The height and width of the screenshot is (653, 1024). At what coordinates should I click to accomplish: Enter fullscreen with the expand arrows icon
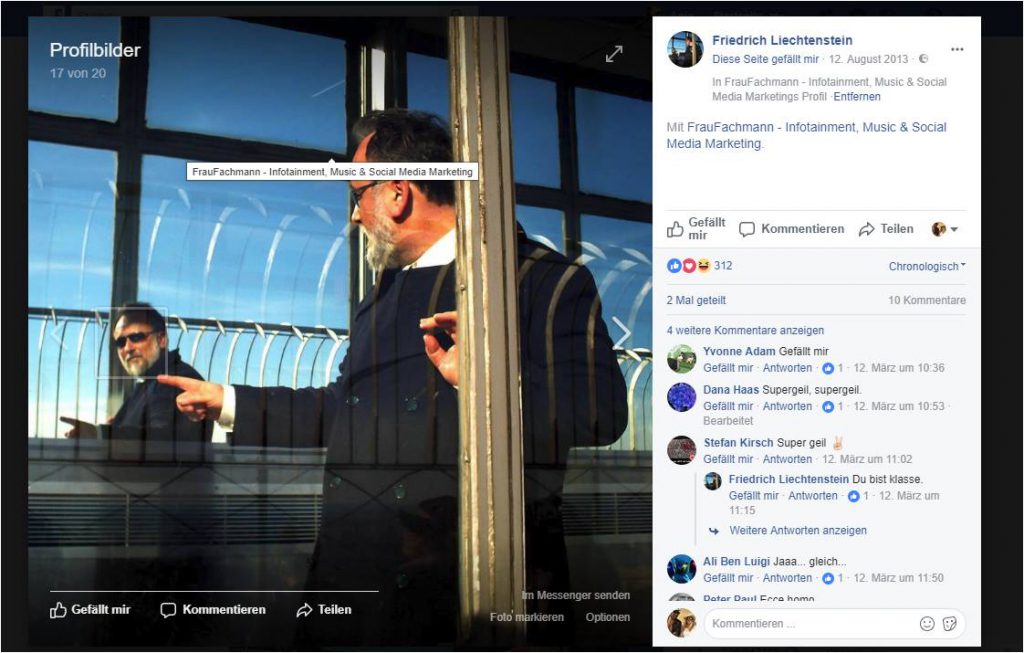click(614, 54)
